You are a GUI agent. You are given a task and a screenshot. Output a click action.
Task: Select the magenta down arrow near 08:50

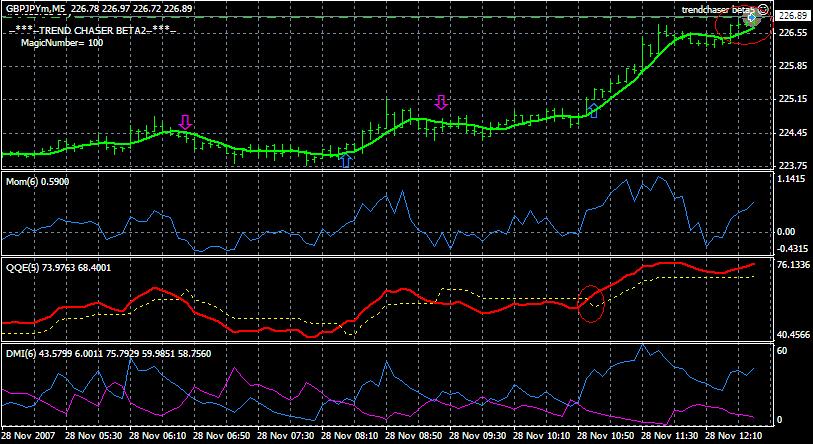tap(441, 102)
